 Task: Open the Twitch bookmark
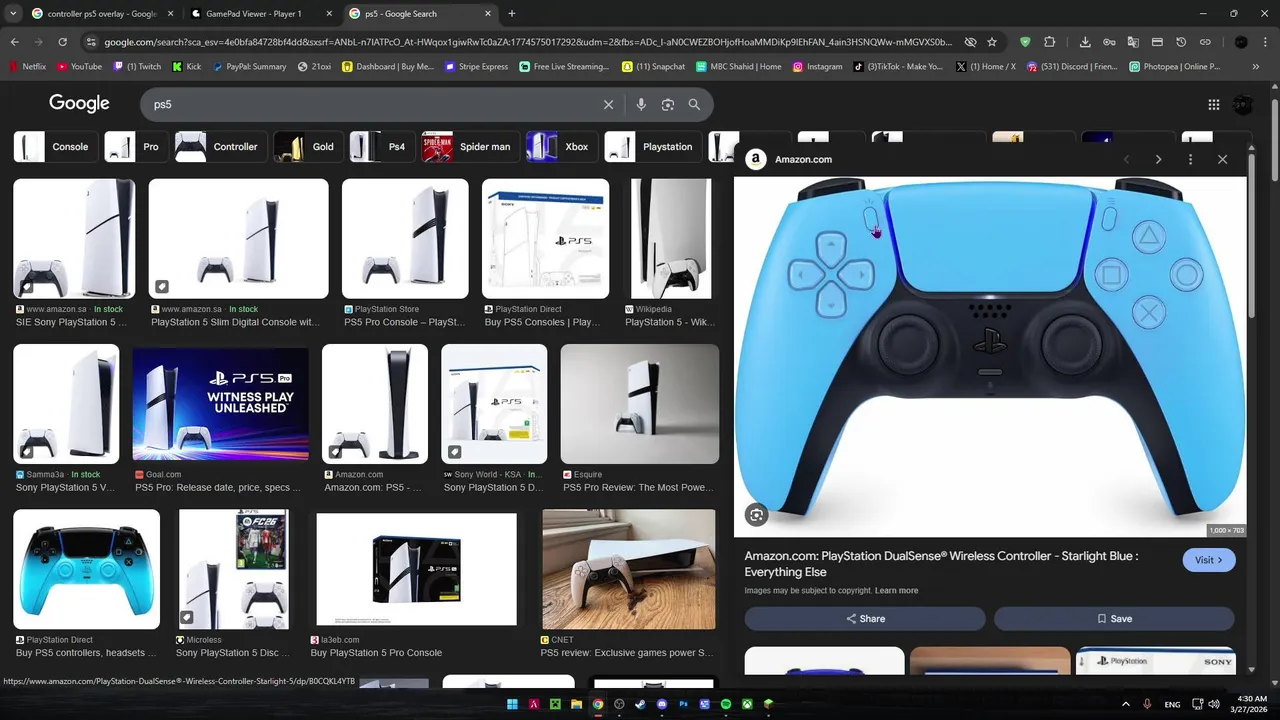(137, 67)
